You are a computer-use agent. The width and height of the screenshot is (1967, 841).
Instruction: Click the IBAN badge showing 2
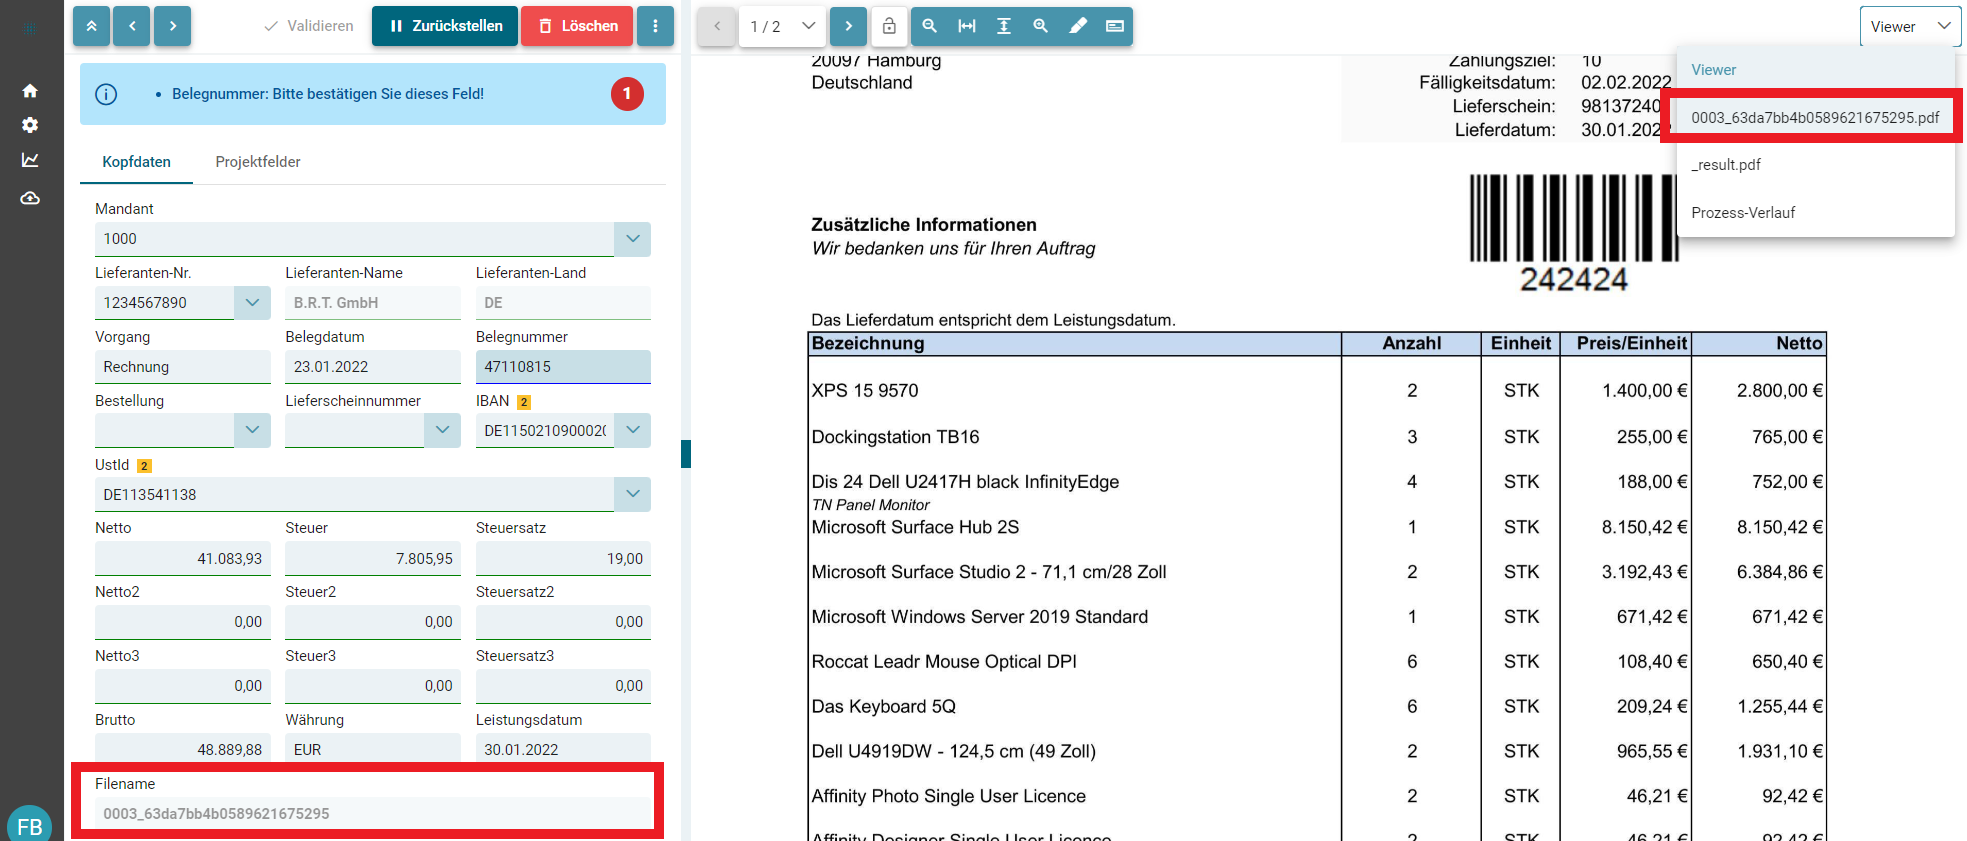(x=524, y=402)
